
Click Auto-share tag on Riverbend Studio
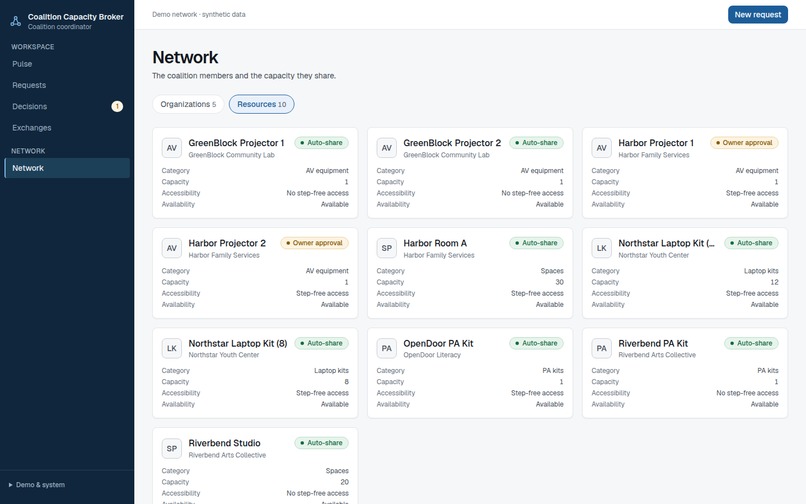point(321,443)
